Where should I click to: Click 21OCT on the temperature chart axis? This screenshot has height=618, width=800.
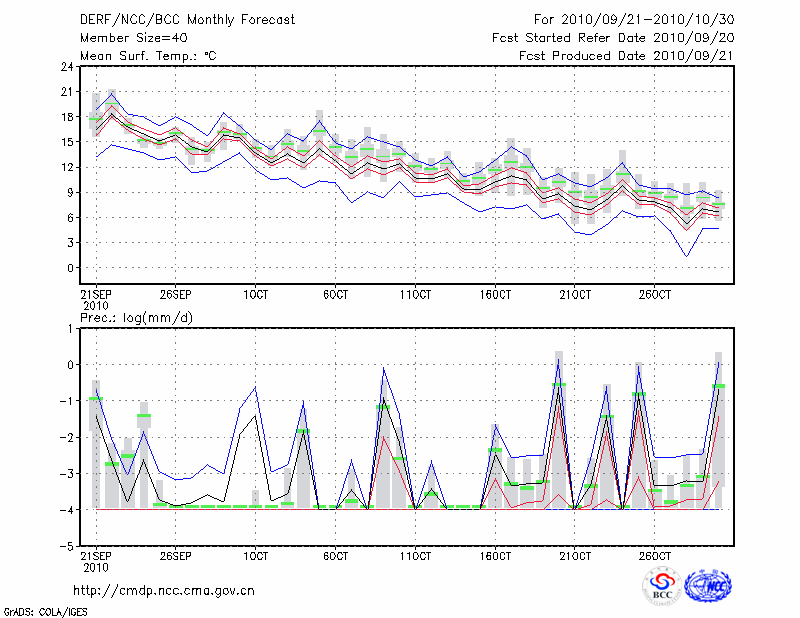(574, 296)
